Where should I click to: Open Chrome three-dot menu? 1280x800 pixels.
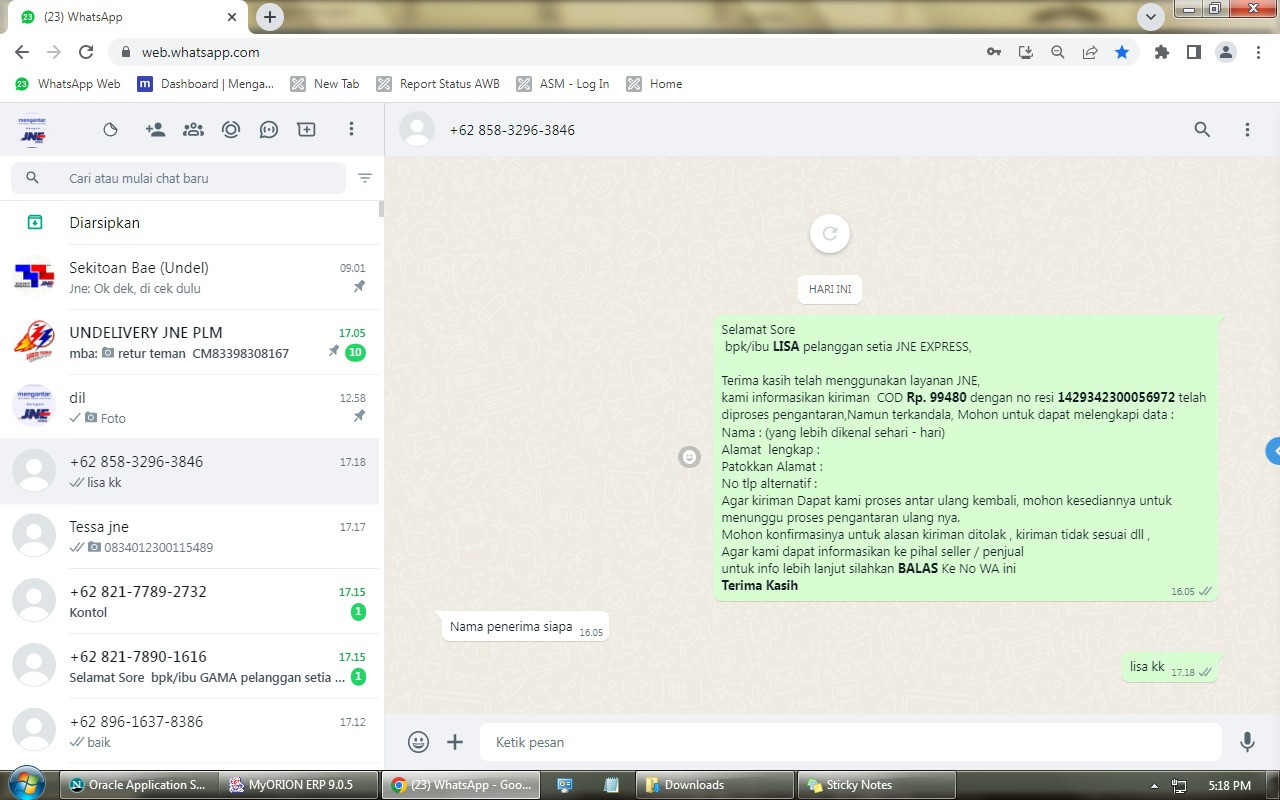(x=1259, y=52)
